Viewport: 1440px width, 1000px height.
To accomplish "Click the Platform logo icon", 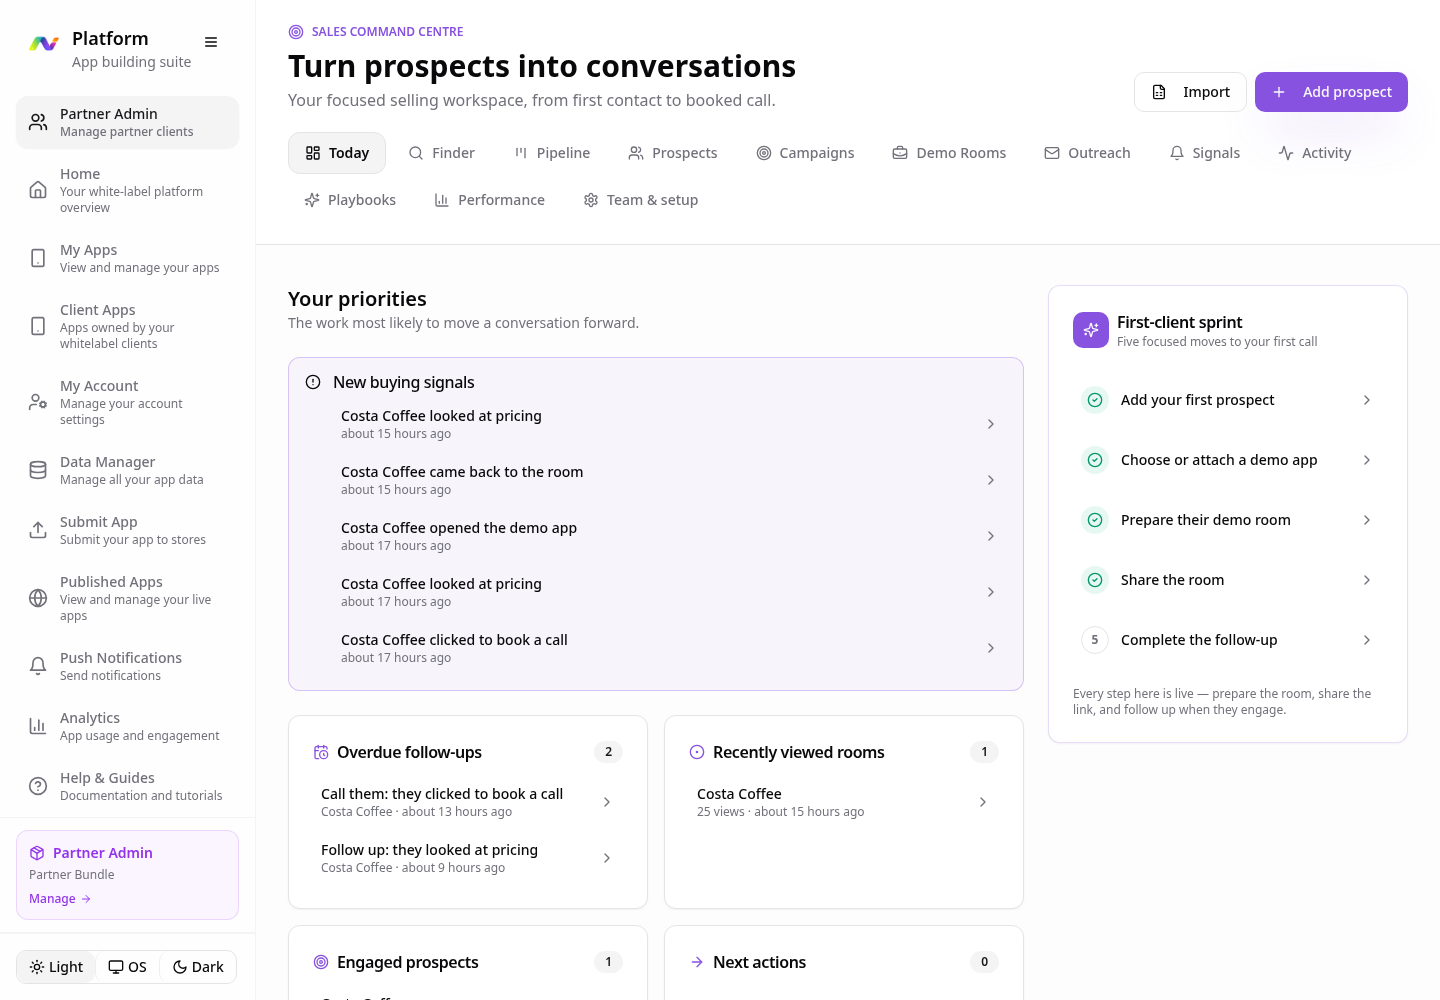I will [44, 44].
